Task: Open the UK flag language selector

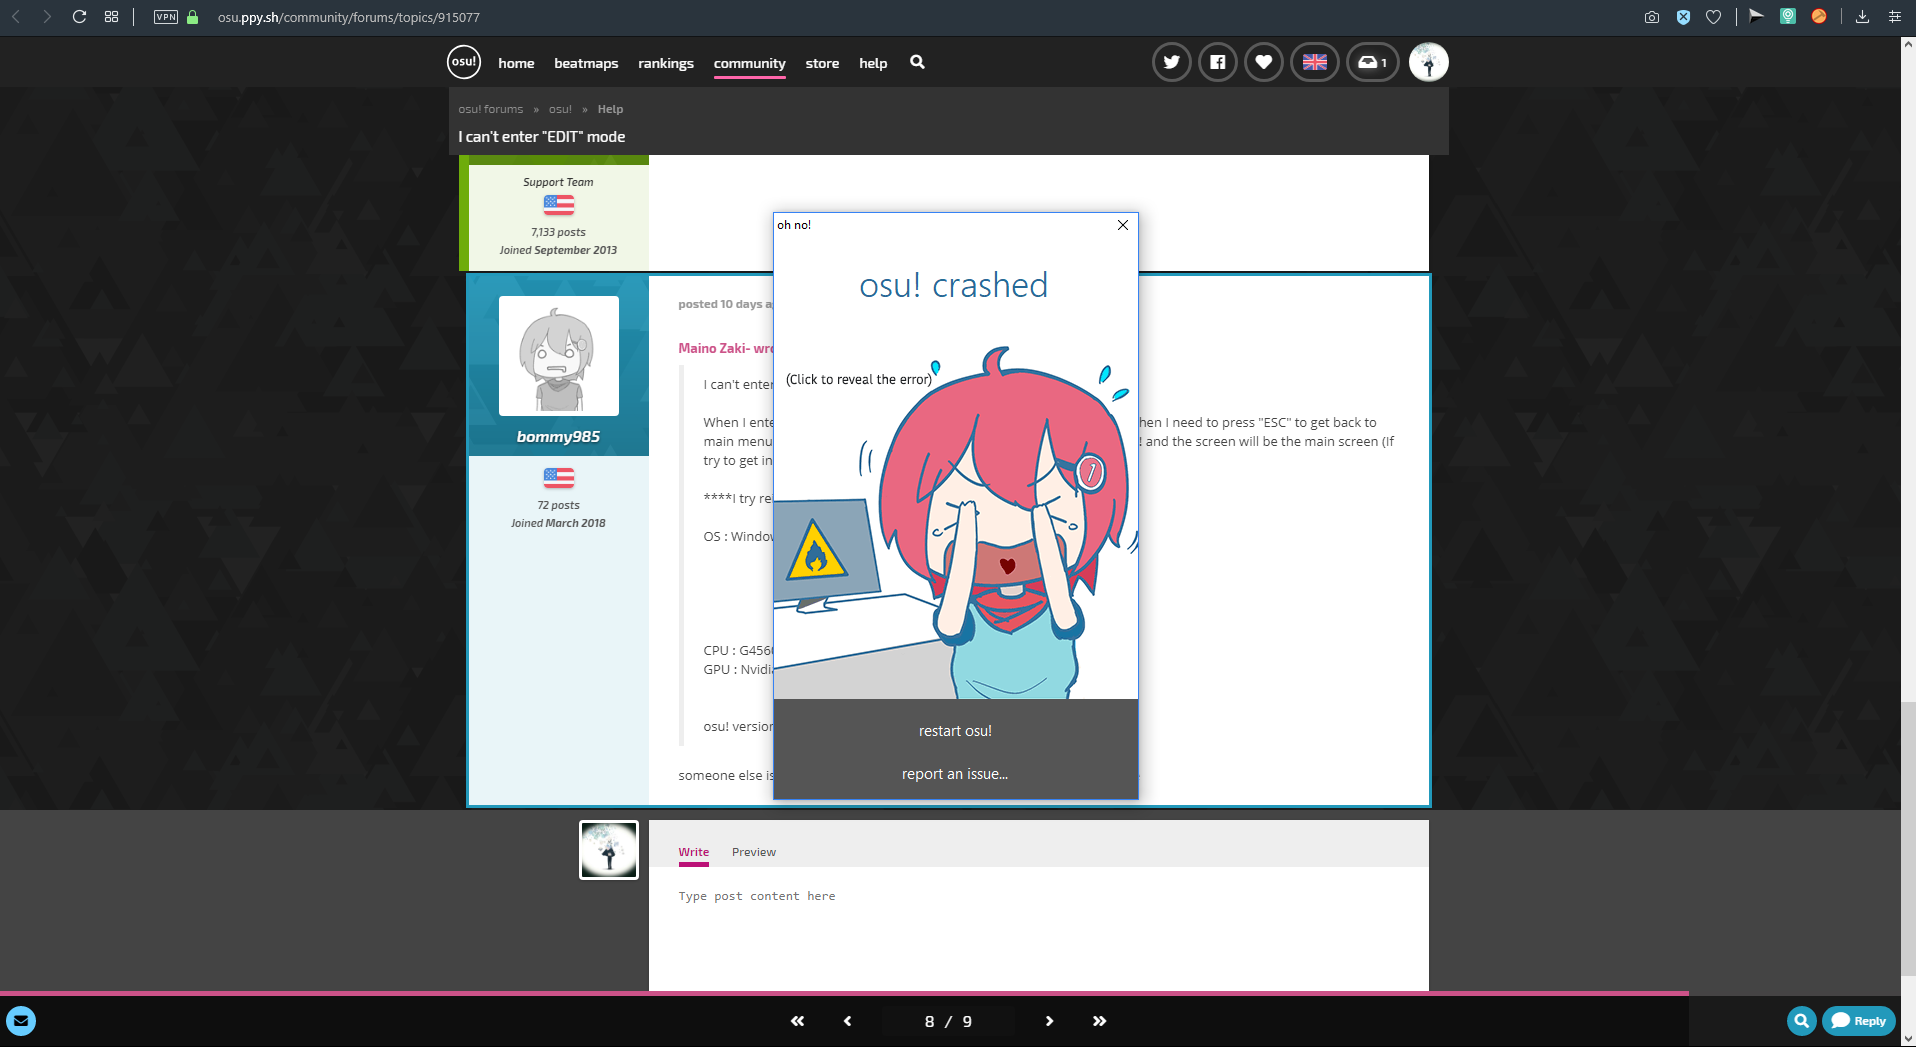Action: 1315,62
